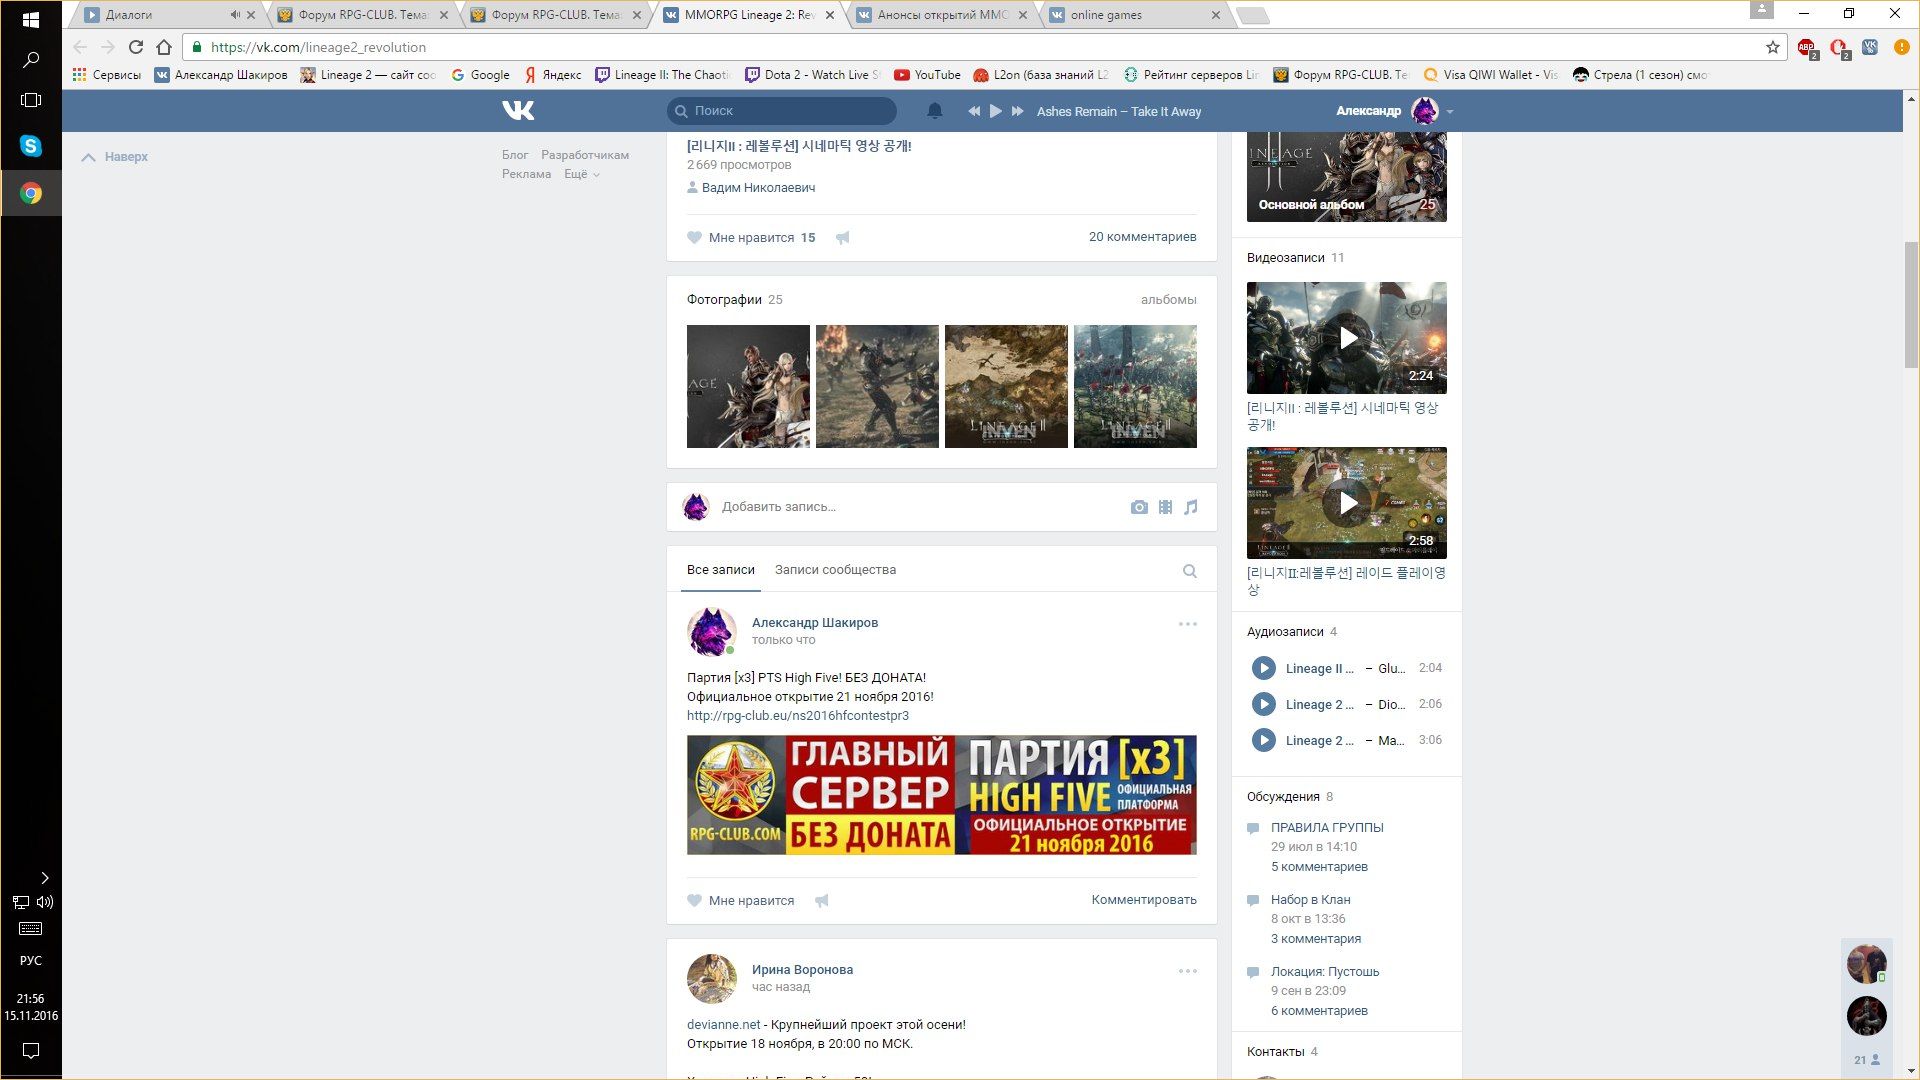Open Локация: Пустошь discussion
Viewport: 1920px width, 1080px height.
[1324, 972]
